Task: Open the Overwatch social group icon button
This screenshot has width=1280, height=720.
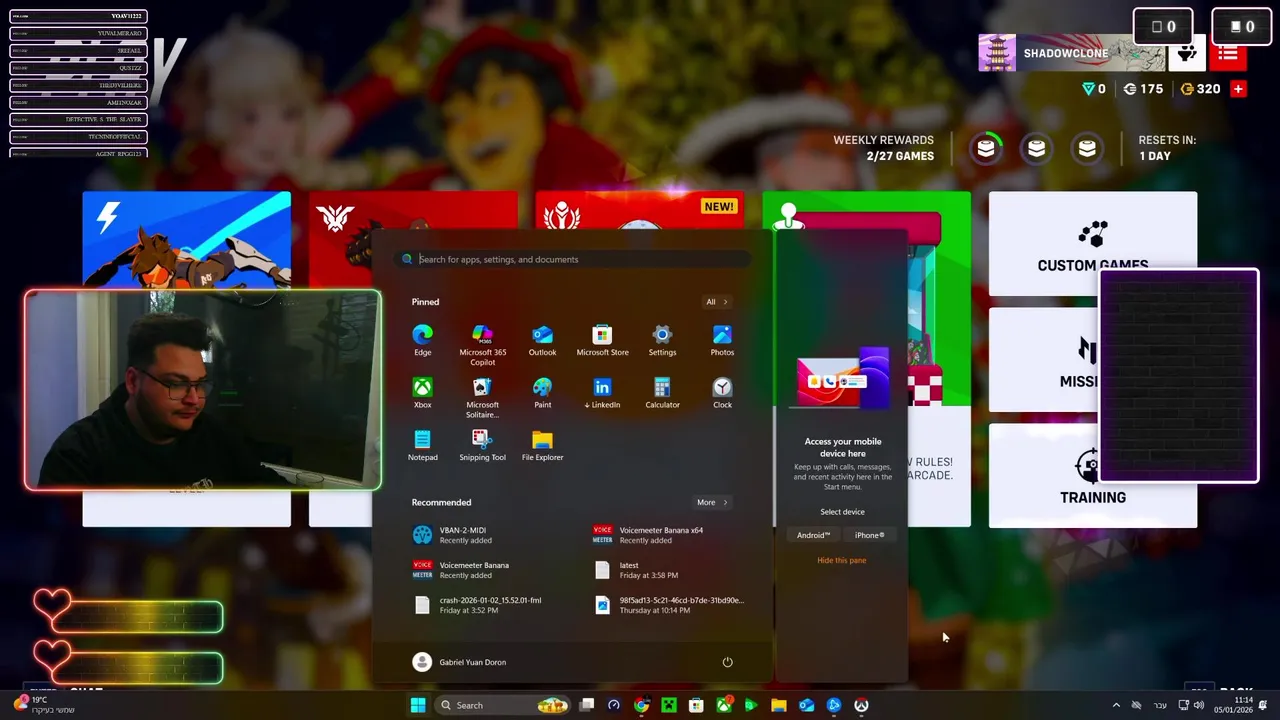Action: (x=1187, y=53)
